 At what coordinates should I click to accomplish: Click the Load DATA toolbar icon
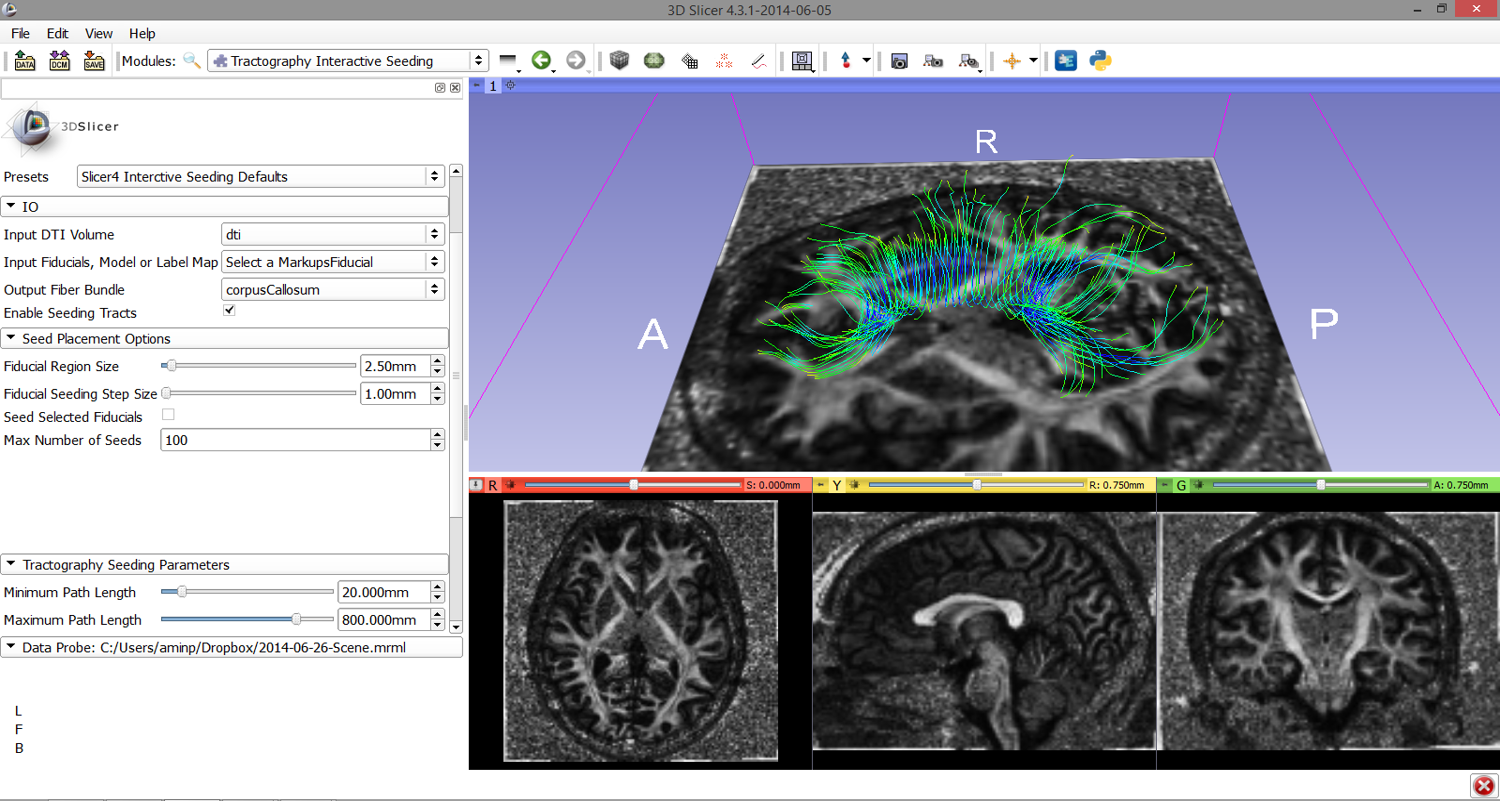pos(25,61)
